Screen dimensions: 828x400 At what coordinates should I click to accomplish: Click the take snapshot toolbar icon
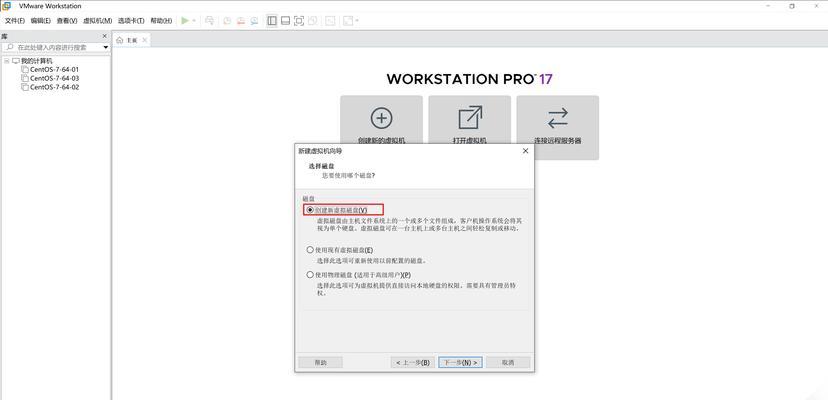tap(228, 21)
